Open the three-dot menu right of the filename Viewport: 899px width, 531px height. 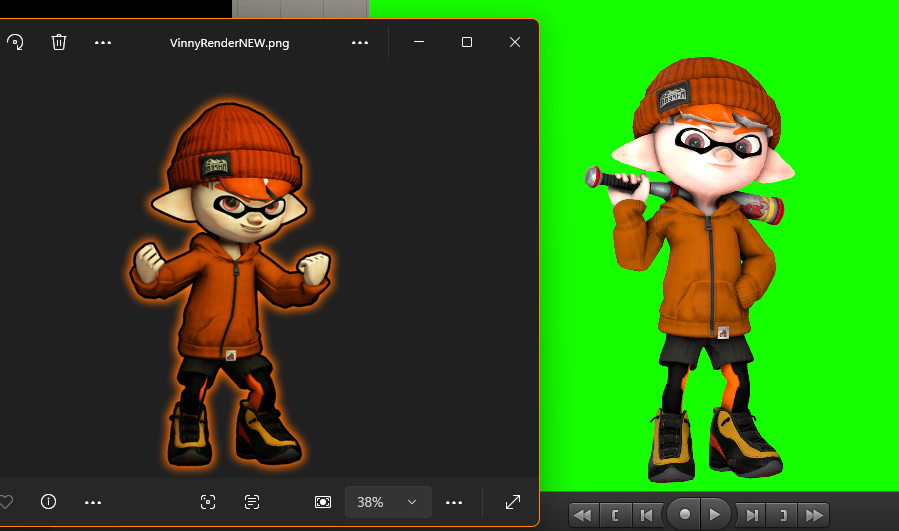(x=360, y=42)
